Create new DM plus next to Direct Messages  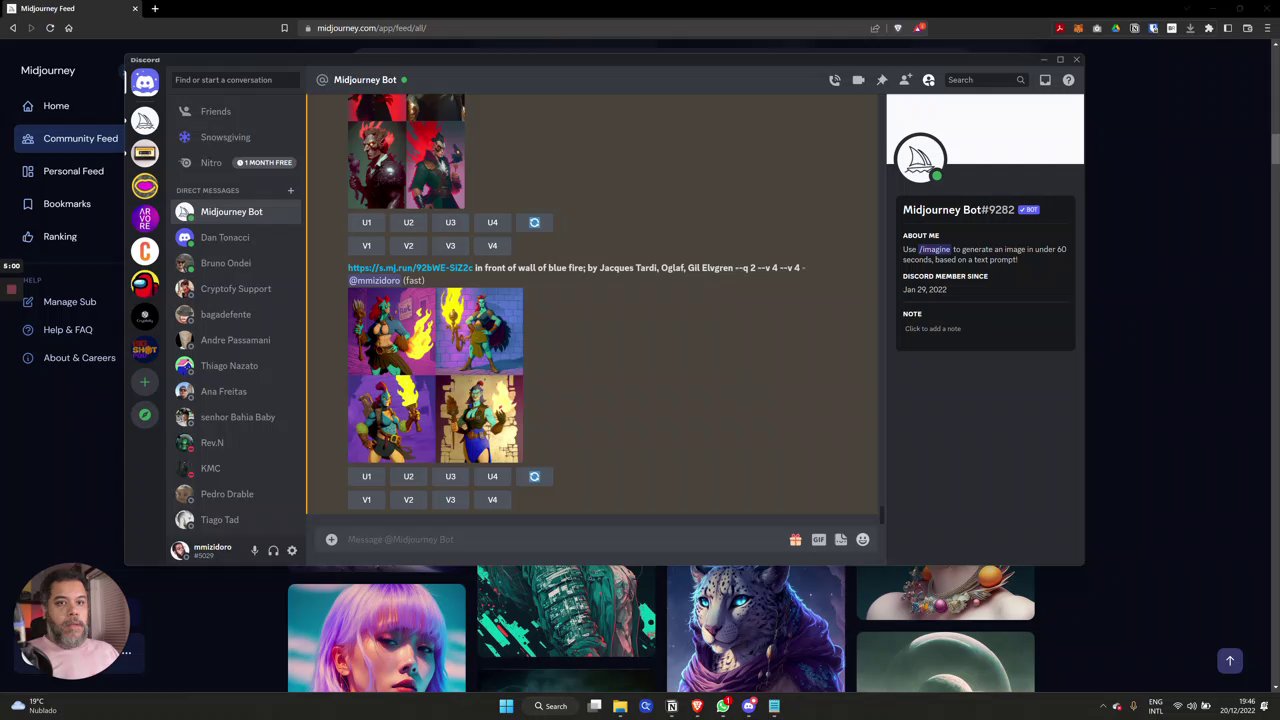tap(291, 190)
